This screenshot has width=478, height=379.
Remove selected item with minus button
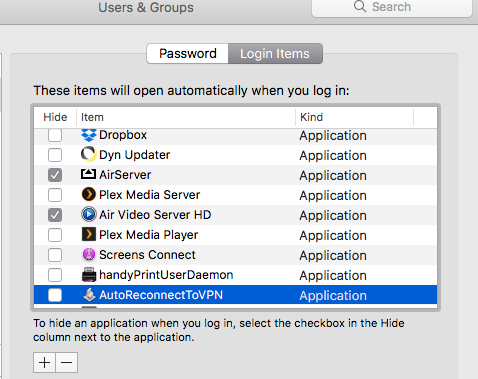tap(67, 362)
